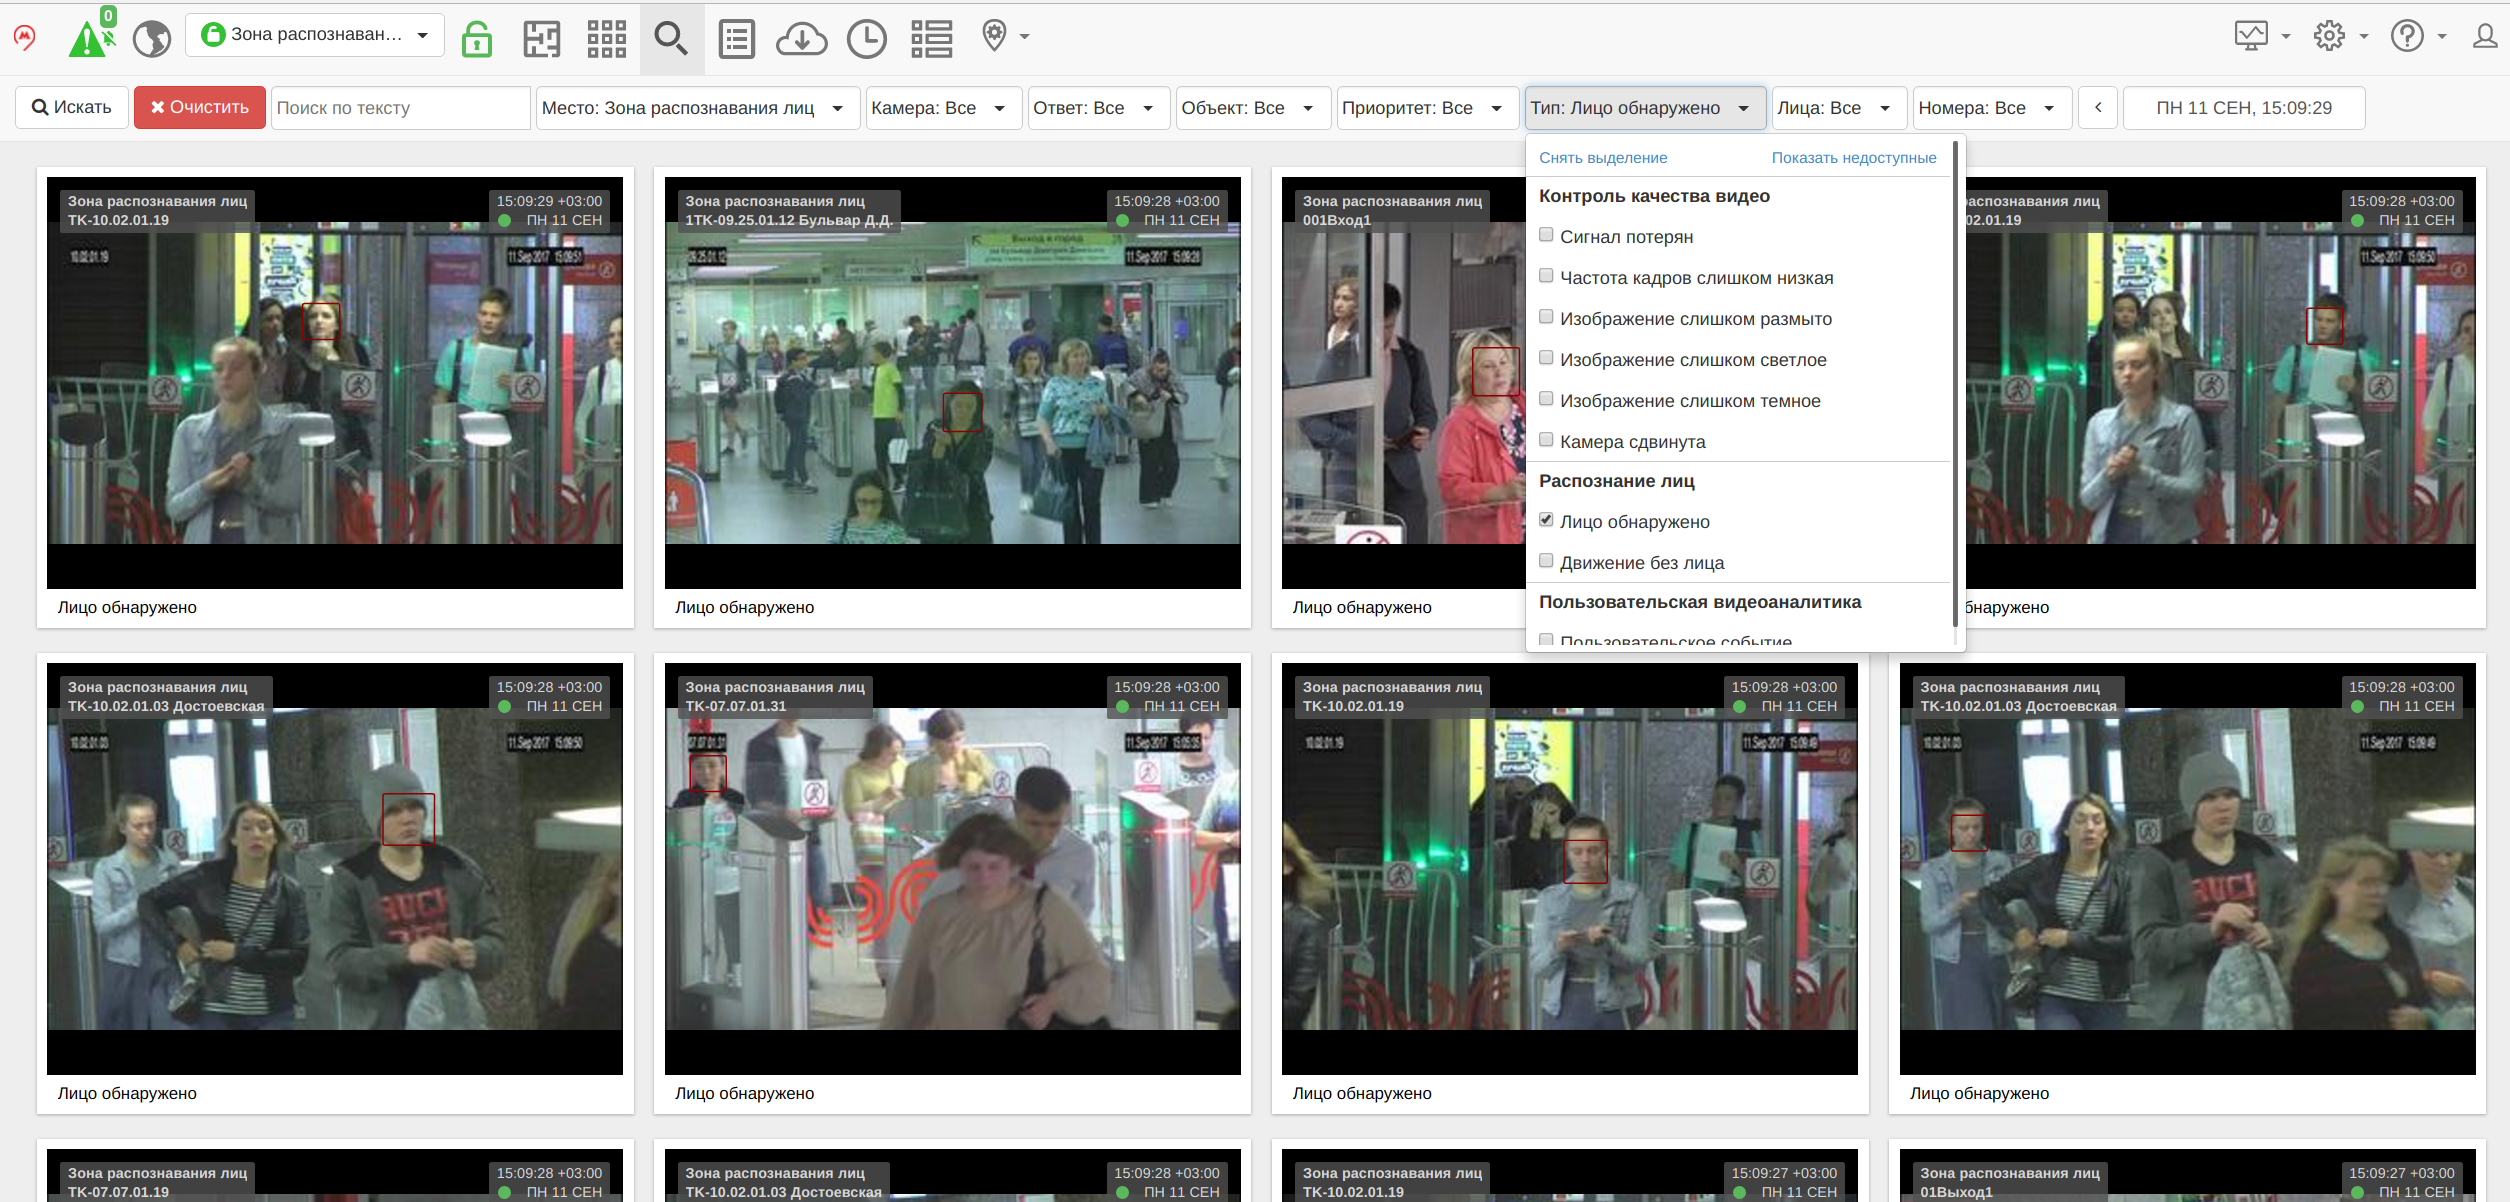Click the cloud download icon
The image size is (2510, 1202).
802,38
